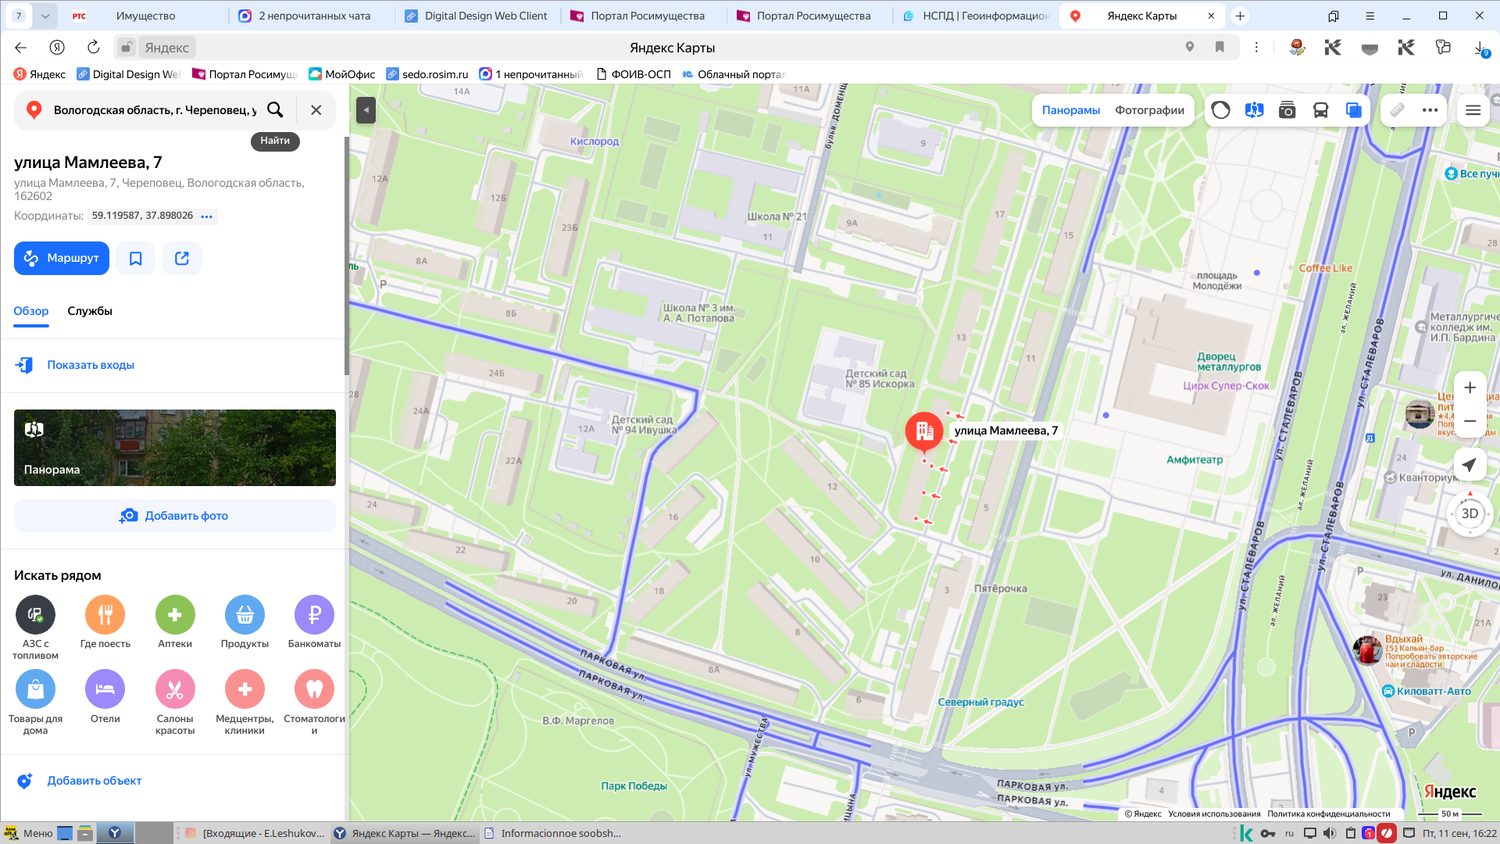
Task: Open the browser downloads panel
Action: pos(1482,48)
